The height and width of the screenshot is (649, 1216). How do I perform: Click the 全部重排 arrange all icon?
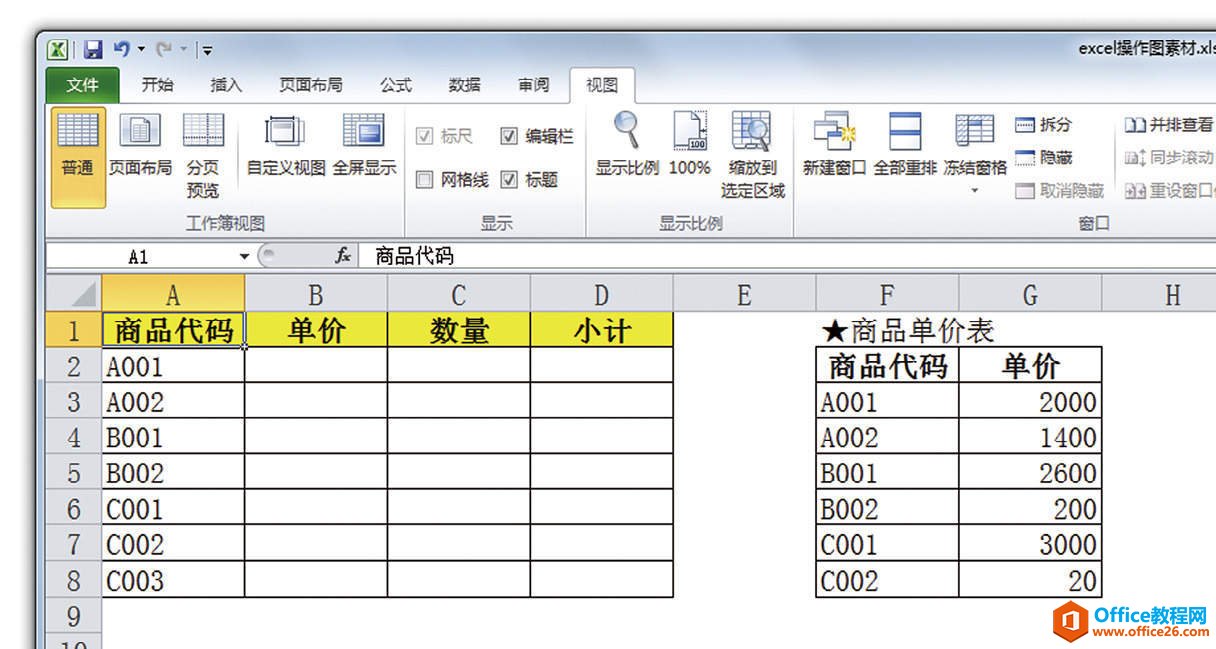point(905,133)
